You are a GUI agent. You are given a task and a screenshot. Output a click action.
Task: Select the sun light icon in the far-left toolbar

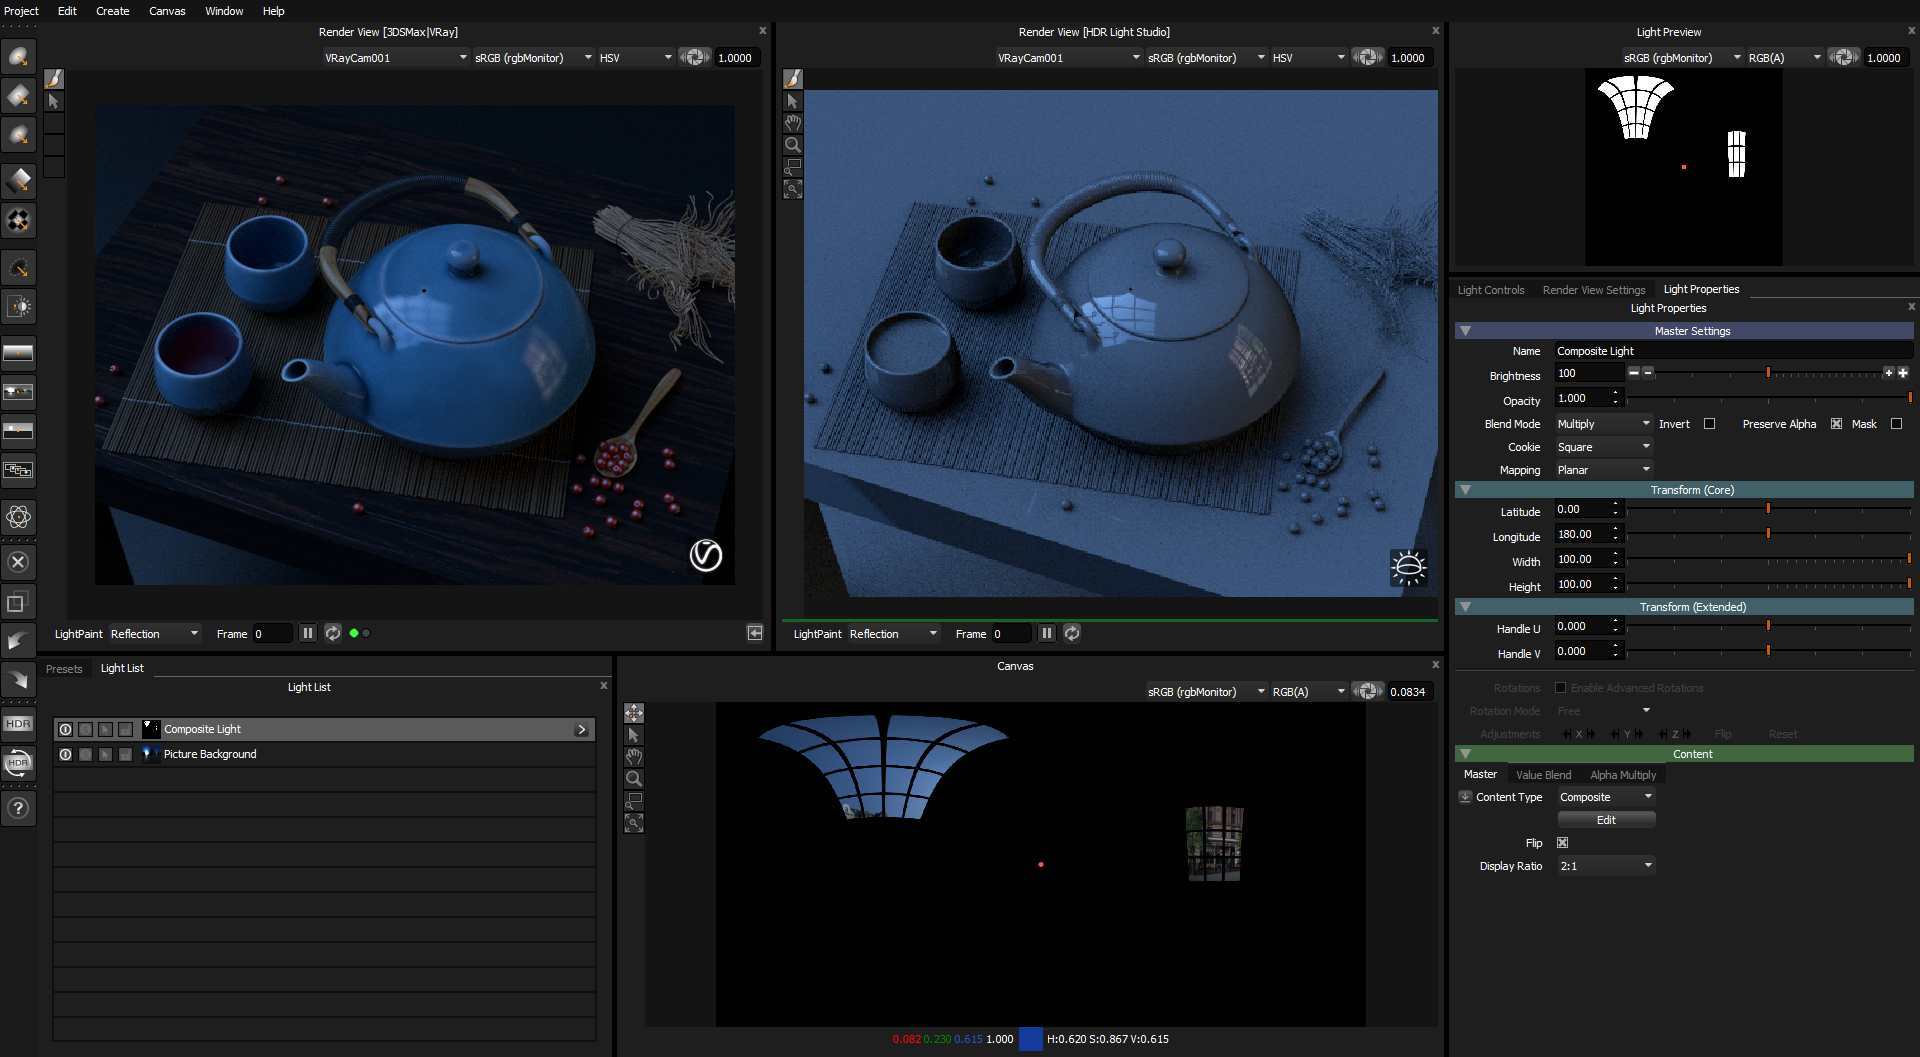[18, 307]
